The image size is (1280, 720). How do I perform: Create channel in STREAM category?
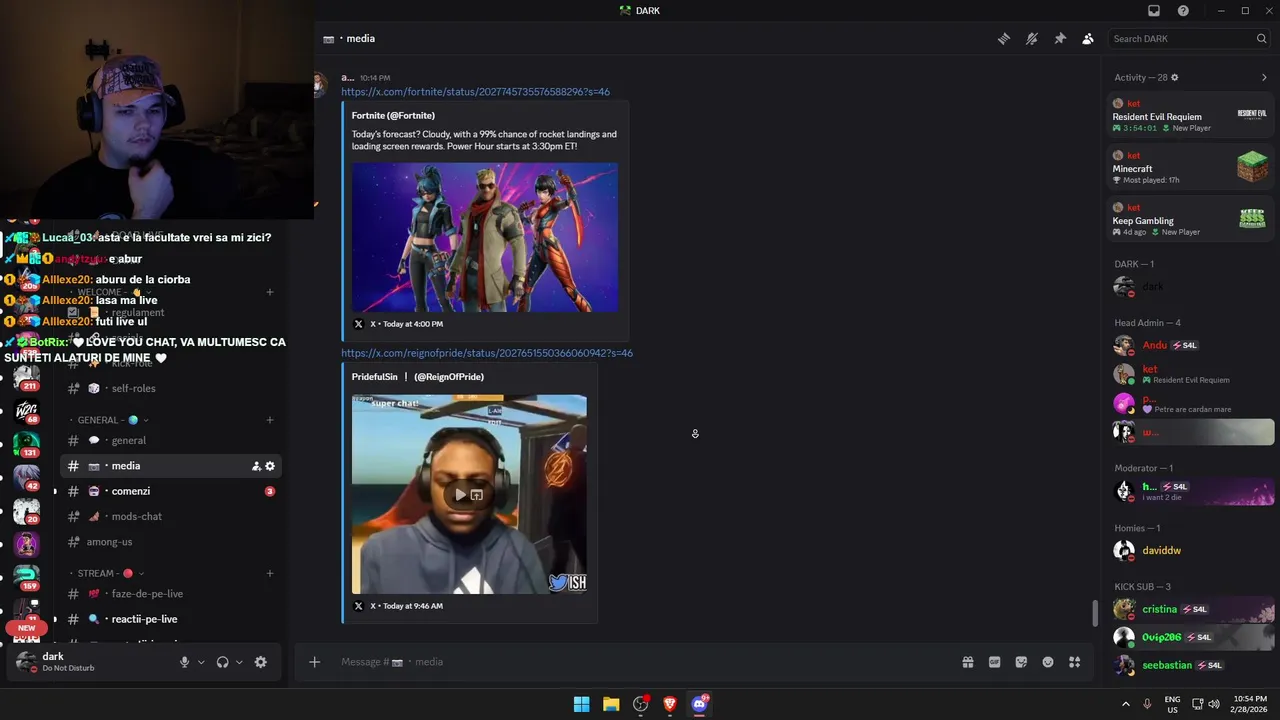270,574
